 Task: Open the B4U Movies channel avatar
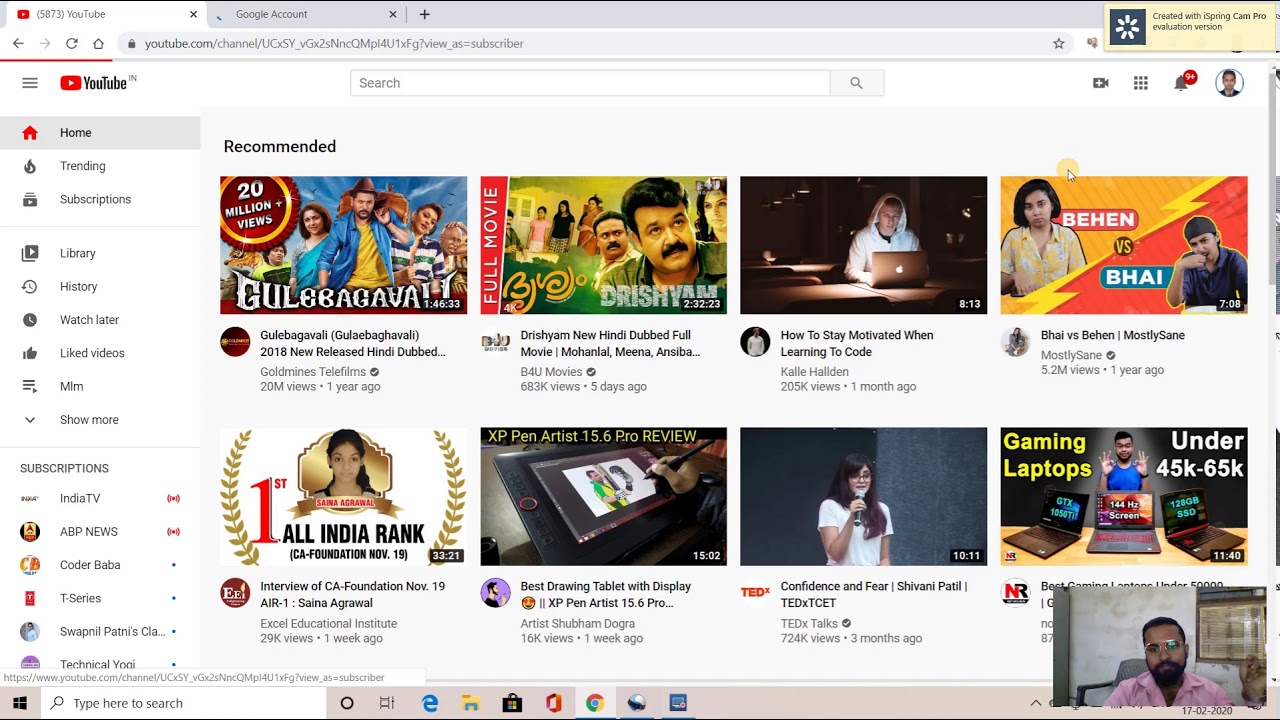click(495, 342)
